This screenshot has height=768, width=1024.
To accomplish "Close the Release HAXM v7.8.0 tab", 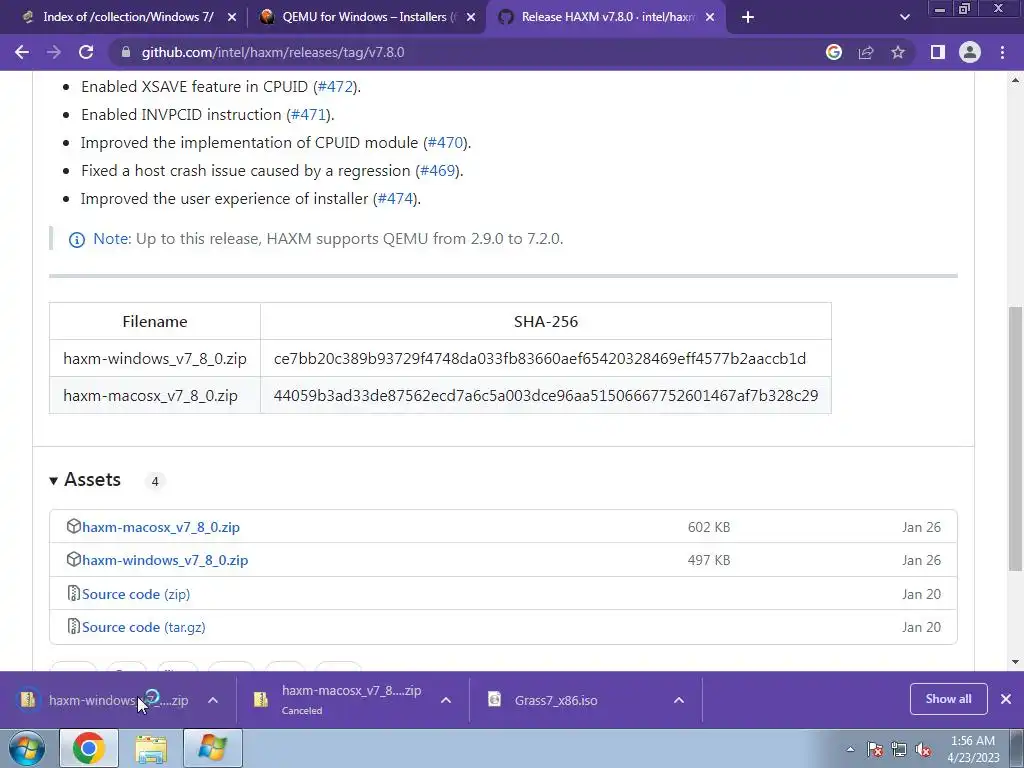I will click(x=710, y=18).
